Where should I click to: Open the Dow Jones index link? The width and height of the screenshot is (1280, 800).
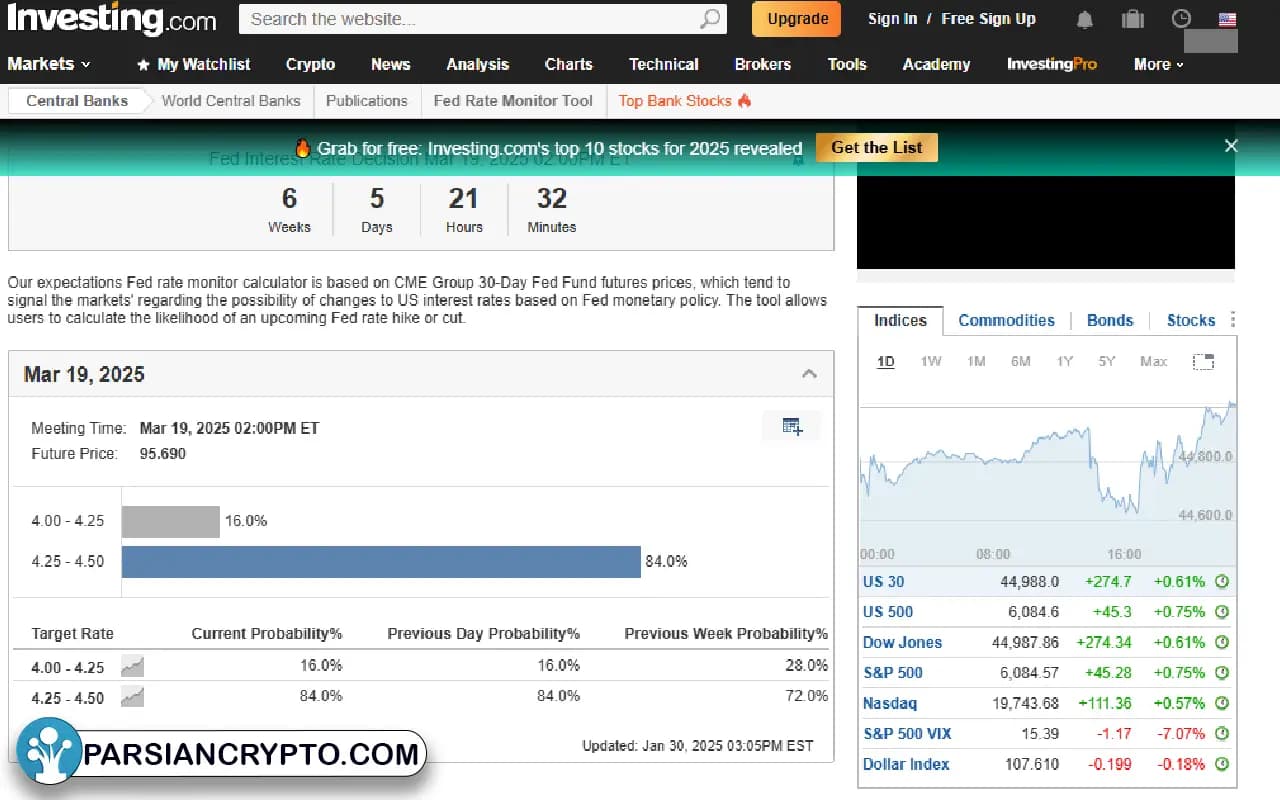click(x=902, y=642)
